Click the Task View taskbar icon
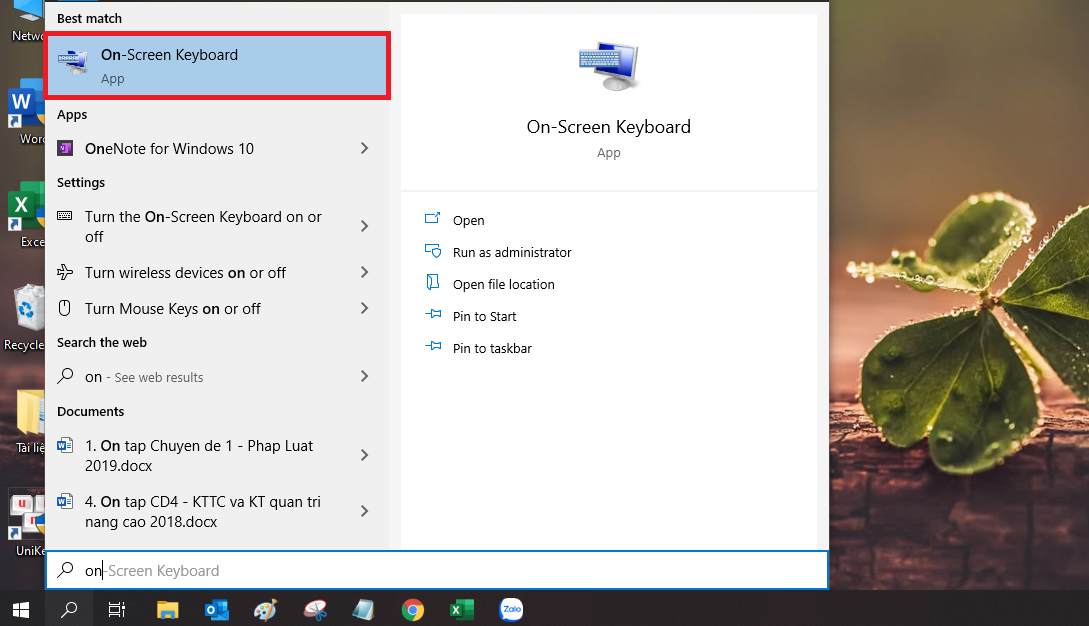Image resolution: width=1089 pixels, height=626 pixels. tap(117, 609)
